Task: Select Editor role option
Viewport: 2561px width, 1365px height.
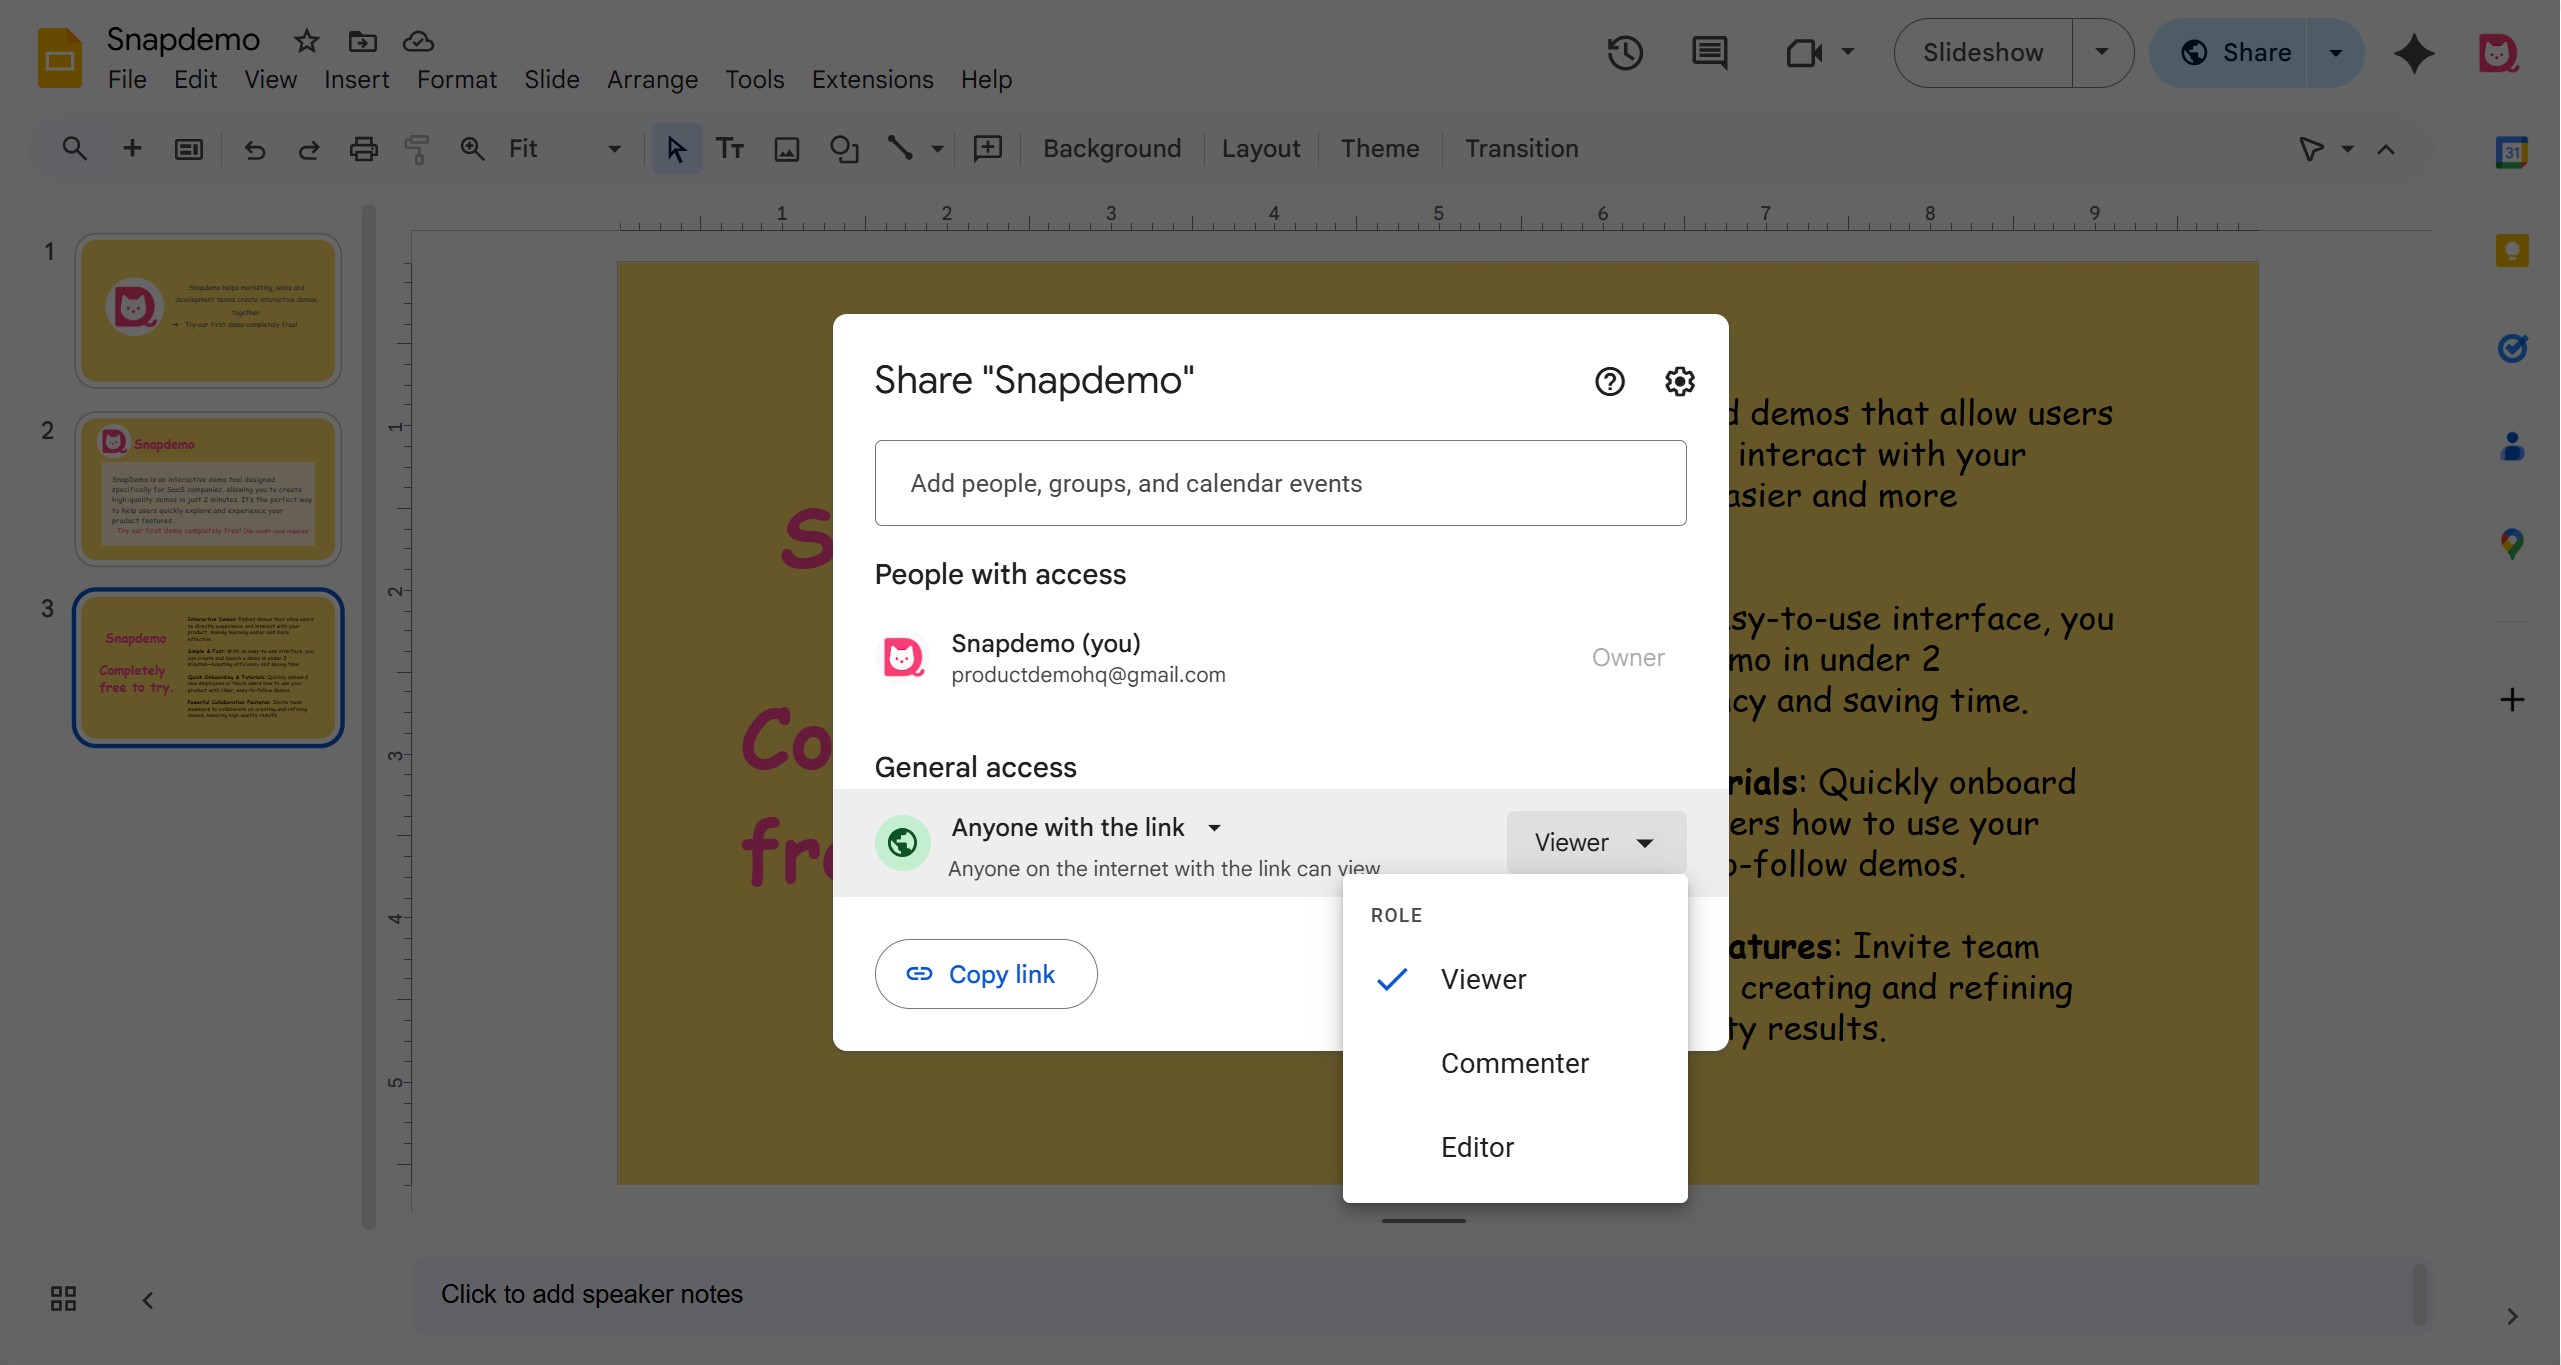Action: coord(1515,1147)
